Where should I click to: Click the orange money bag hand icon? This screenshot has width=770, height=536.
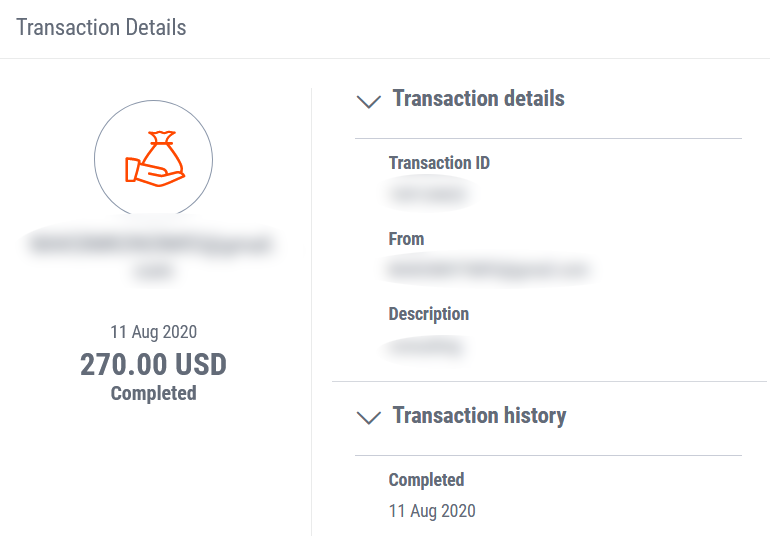155,159
